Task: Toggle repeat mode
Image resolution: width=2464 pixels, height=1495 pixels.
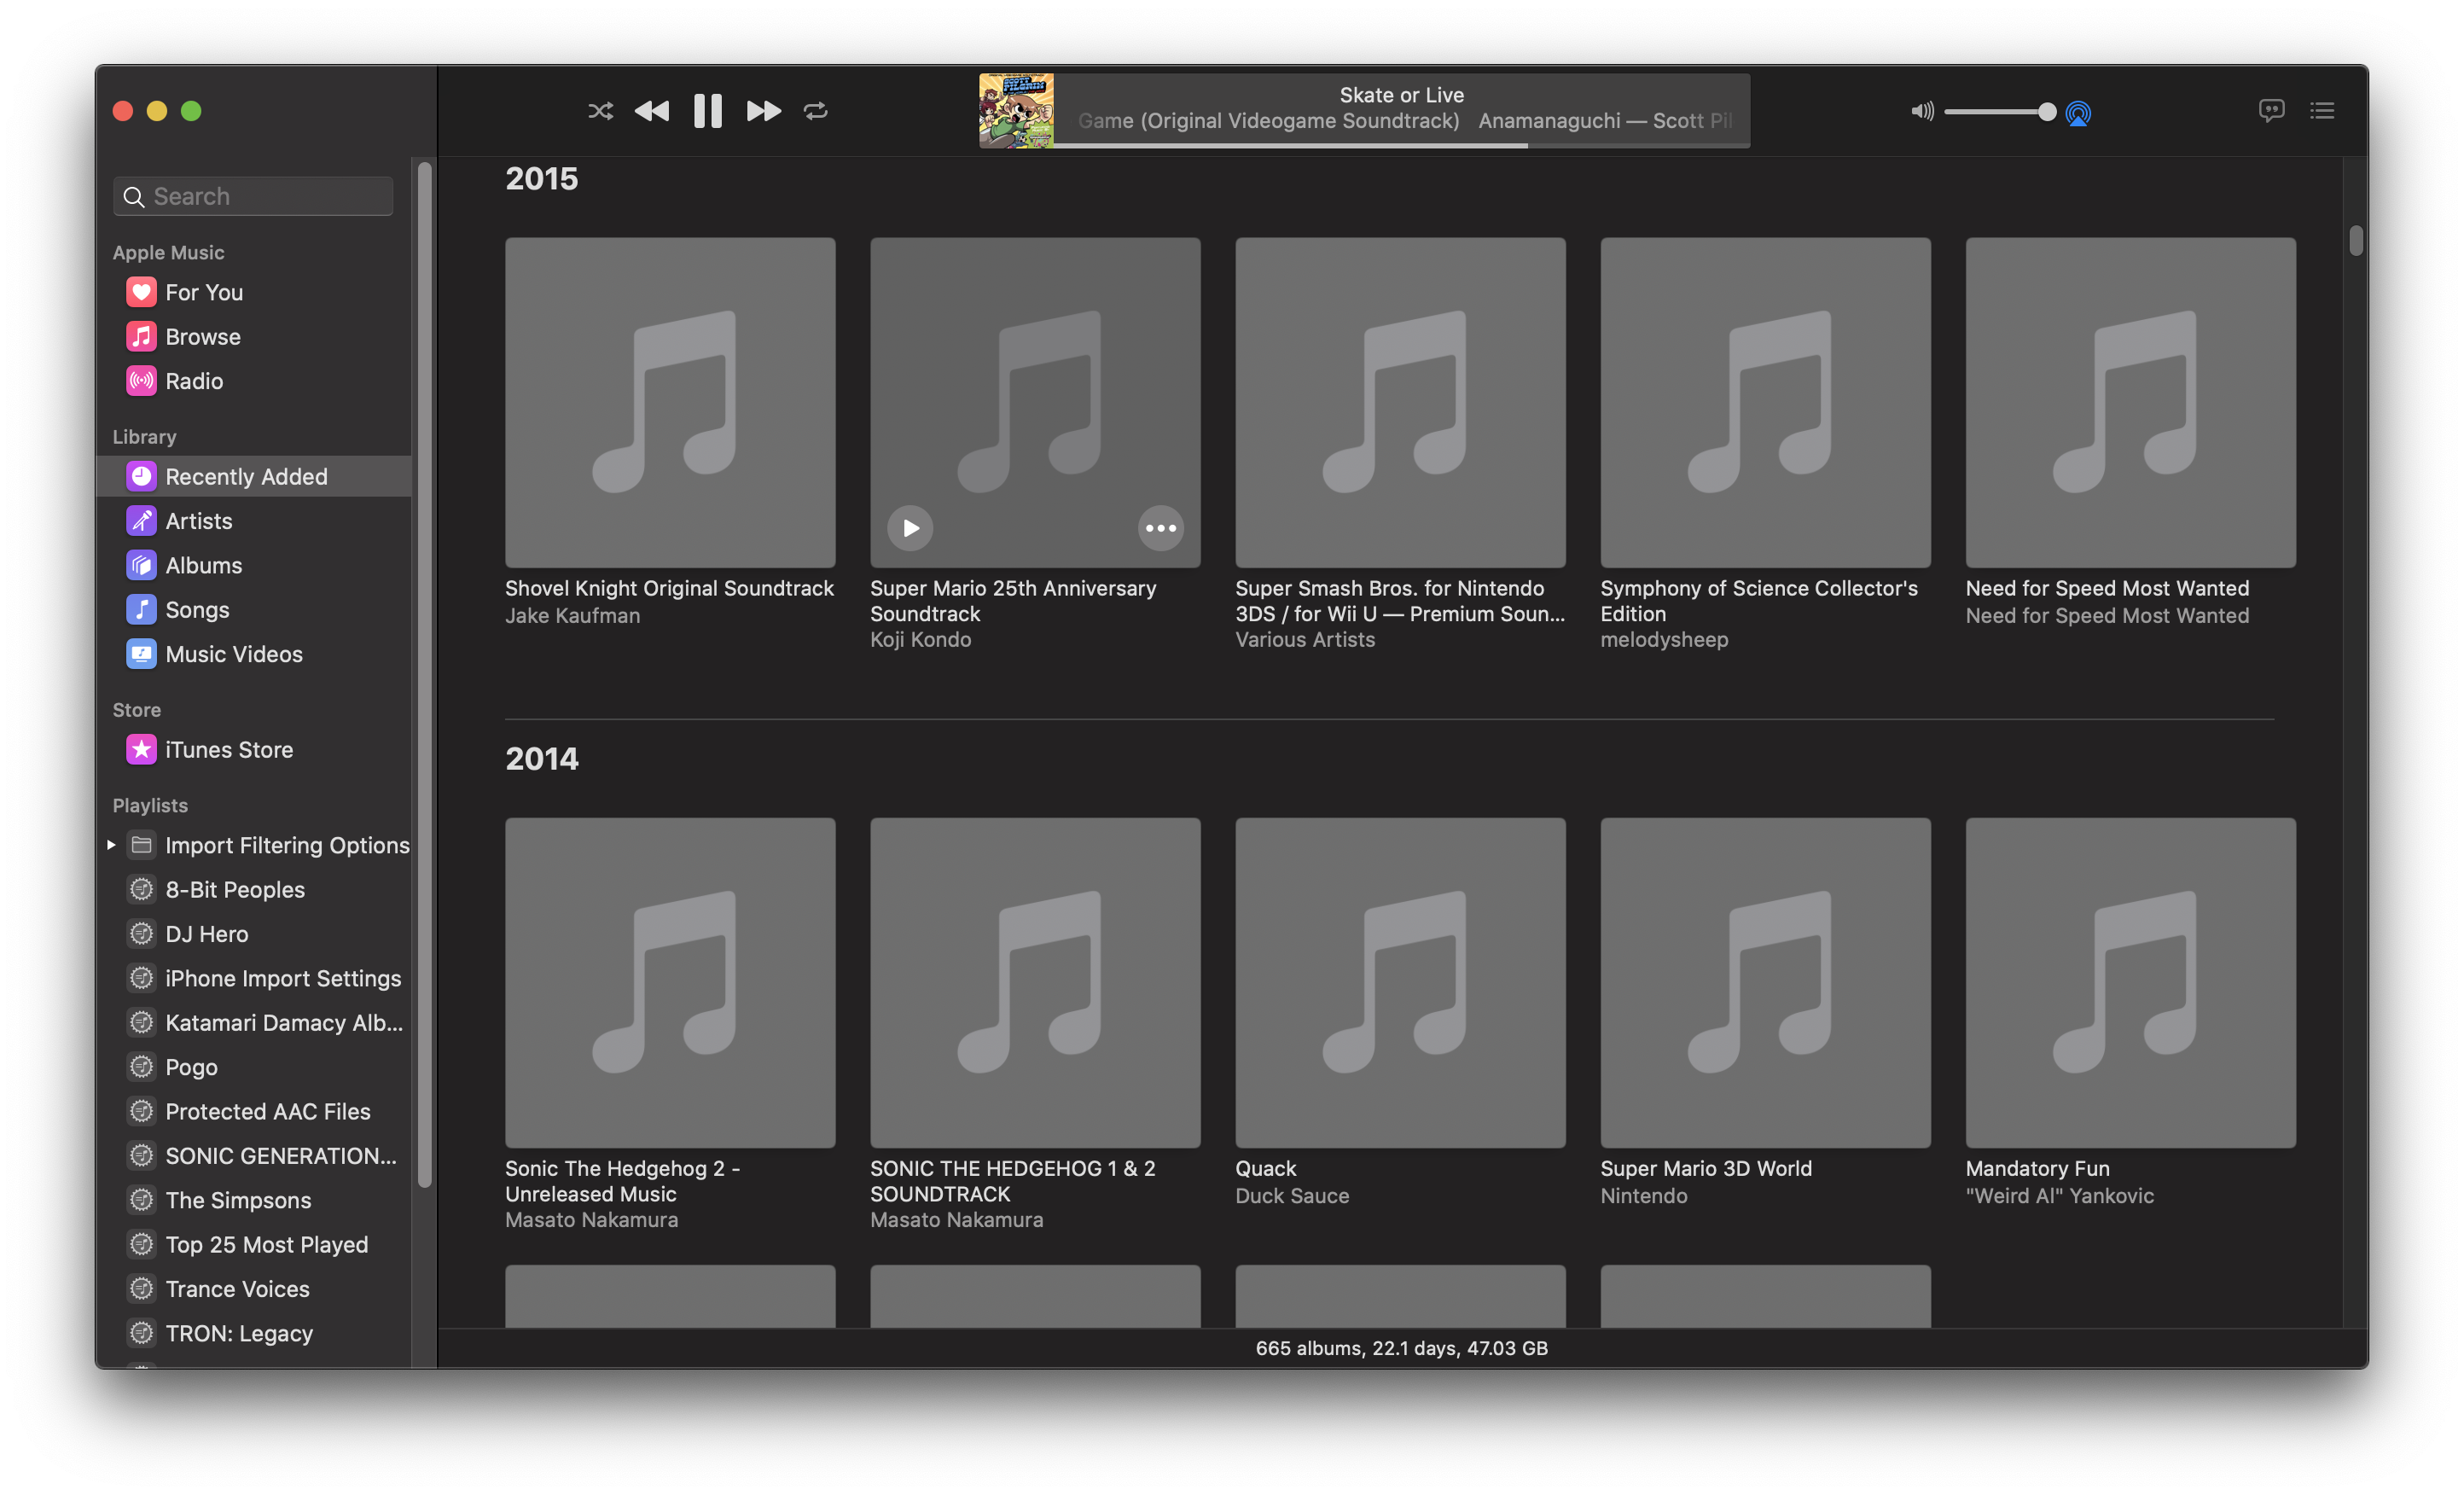Action: (816, 111)
